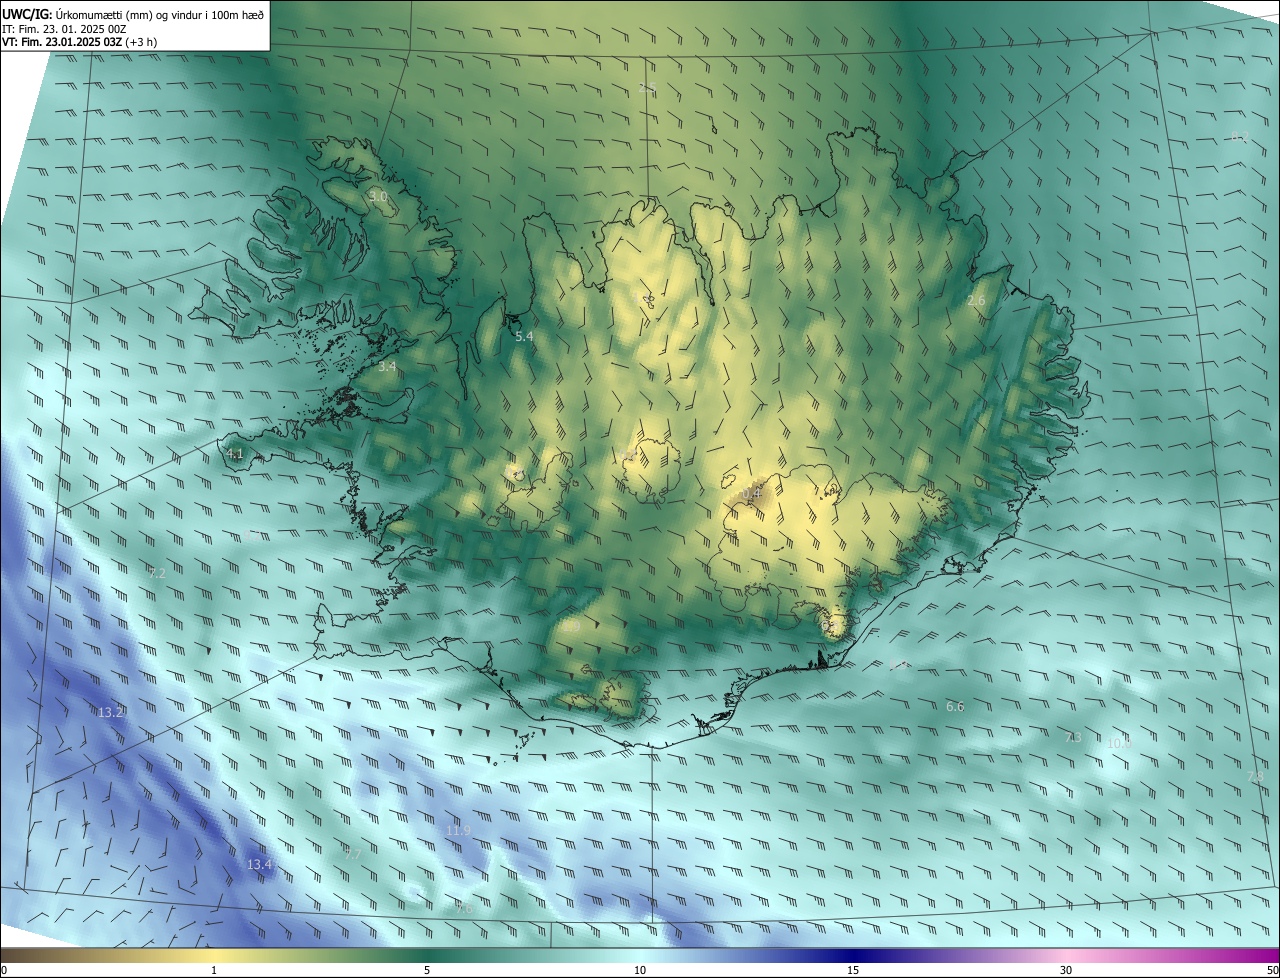Image resolution: width=1280 pixels, height=978 pixels.
Task: Click the 15 tick on the color scale
Action: click(x=853, y=970)
